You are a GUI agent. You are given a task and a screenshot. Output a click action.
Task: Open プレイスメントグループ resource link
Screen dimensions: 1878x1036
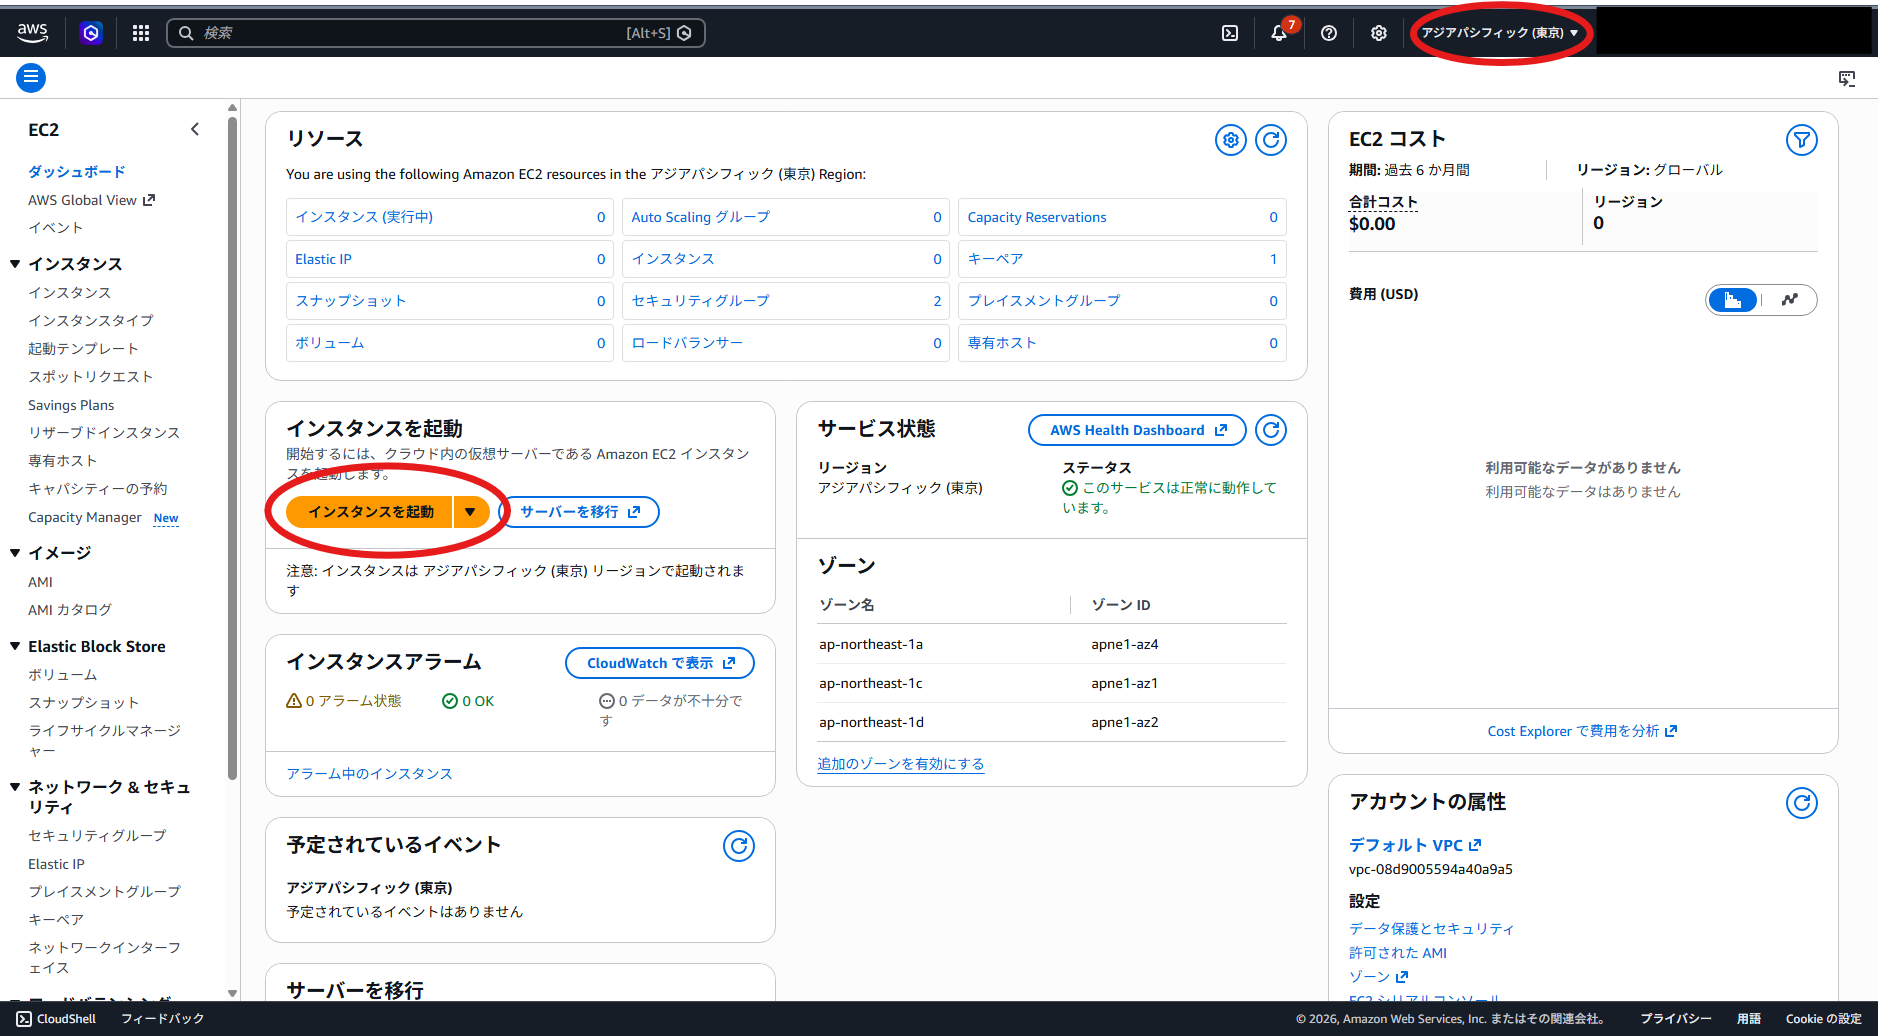pos(1044,301)
